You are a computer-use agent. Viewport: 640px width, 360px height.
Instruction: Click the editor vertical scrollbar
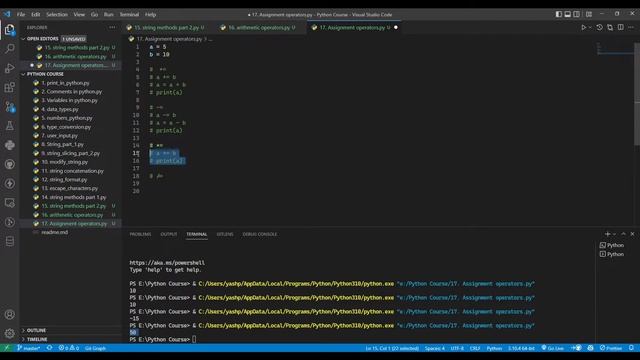[637, 94]
